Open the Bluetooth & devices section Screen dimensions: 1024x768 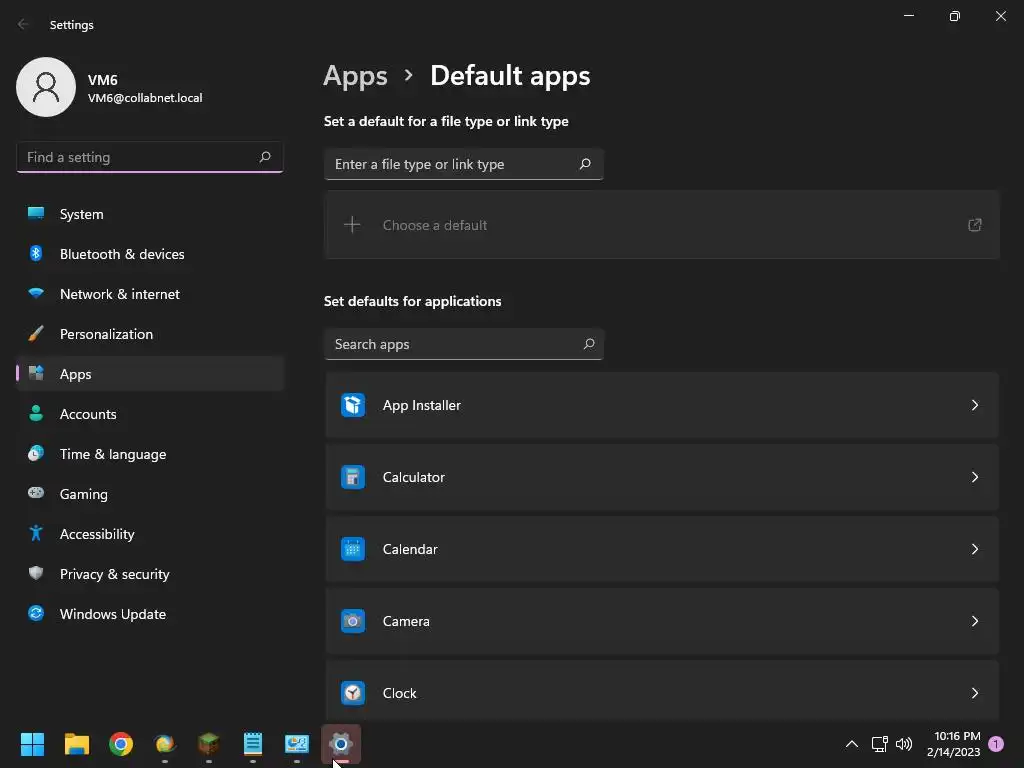click(x=122, y=254)
